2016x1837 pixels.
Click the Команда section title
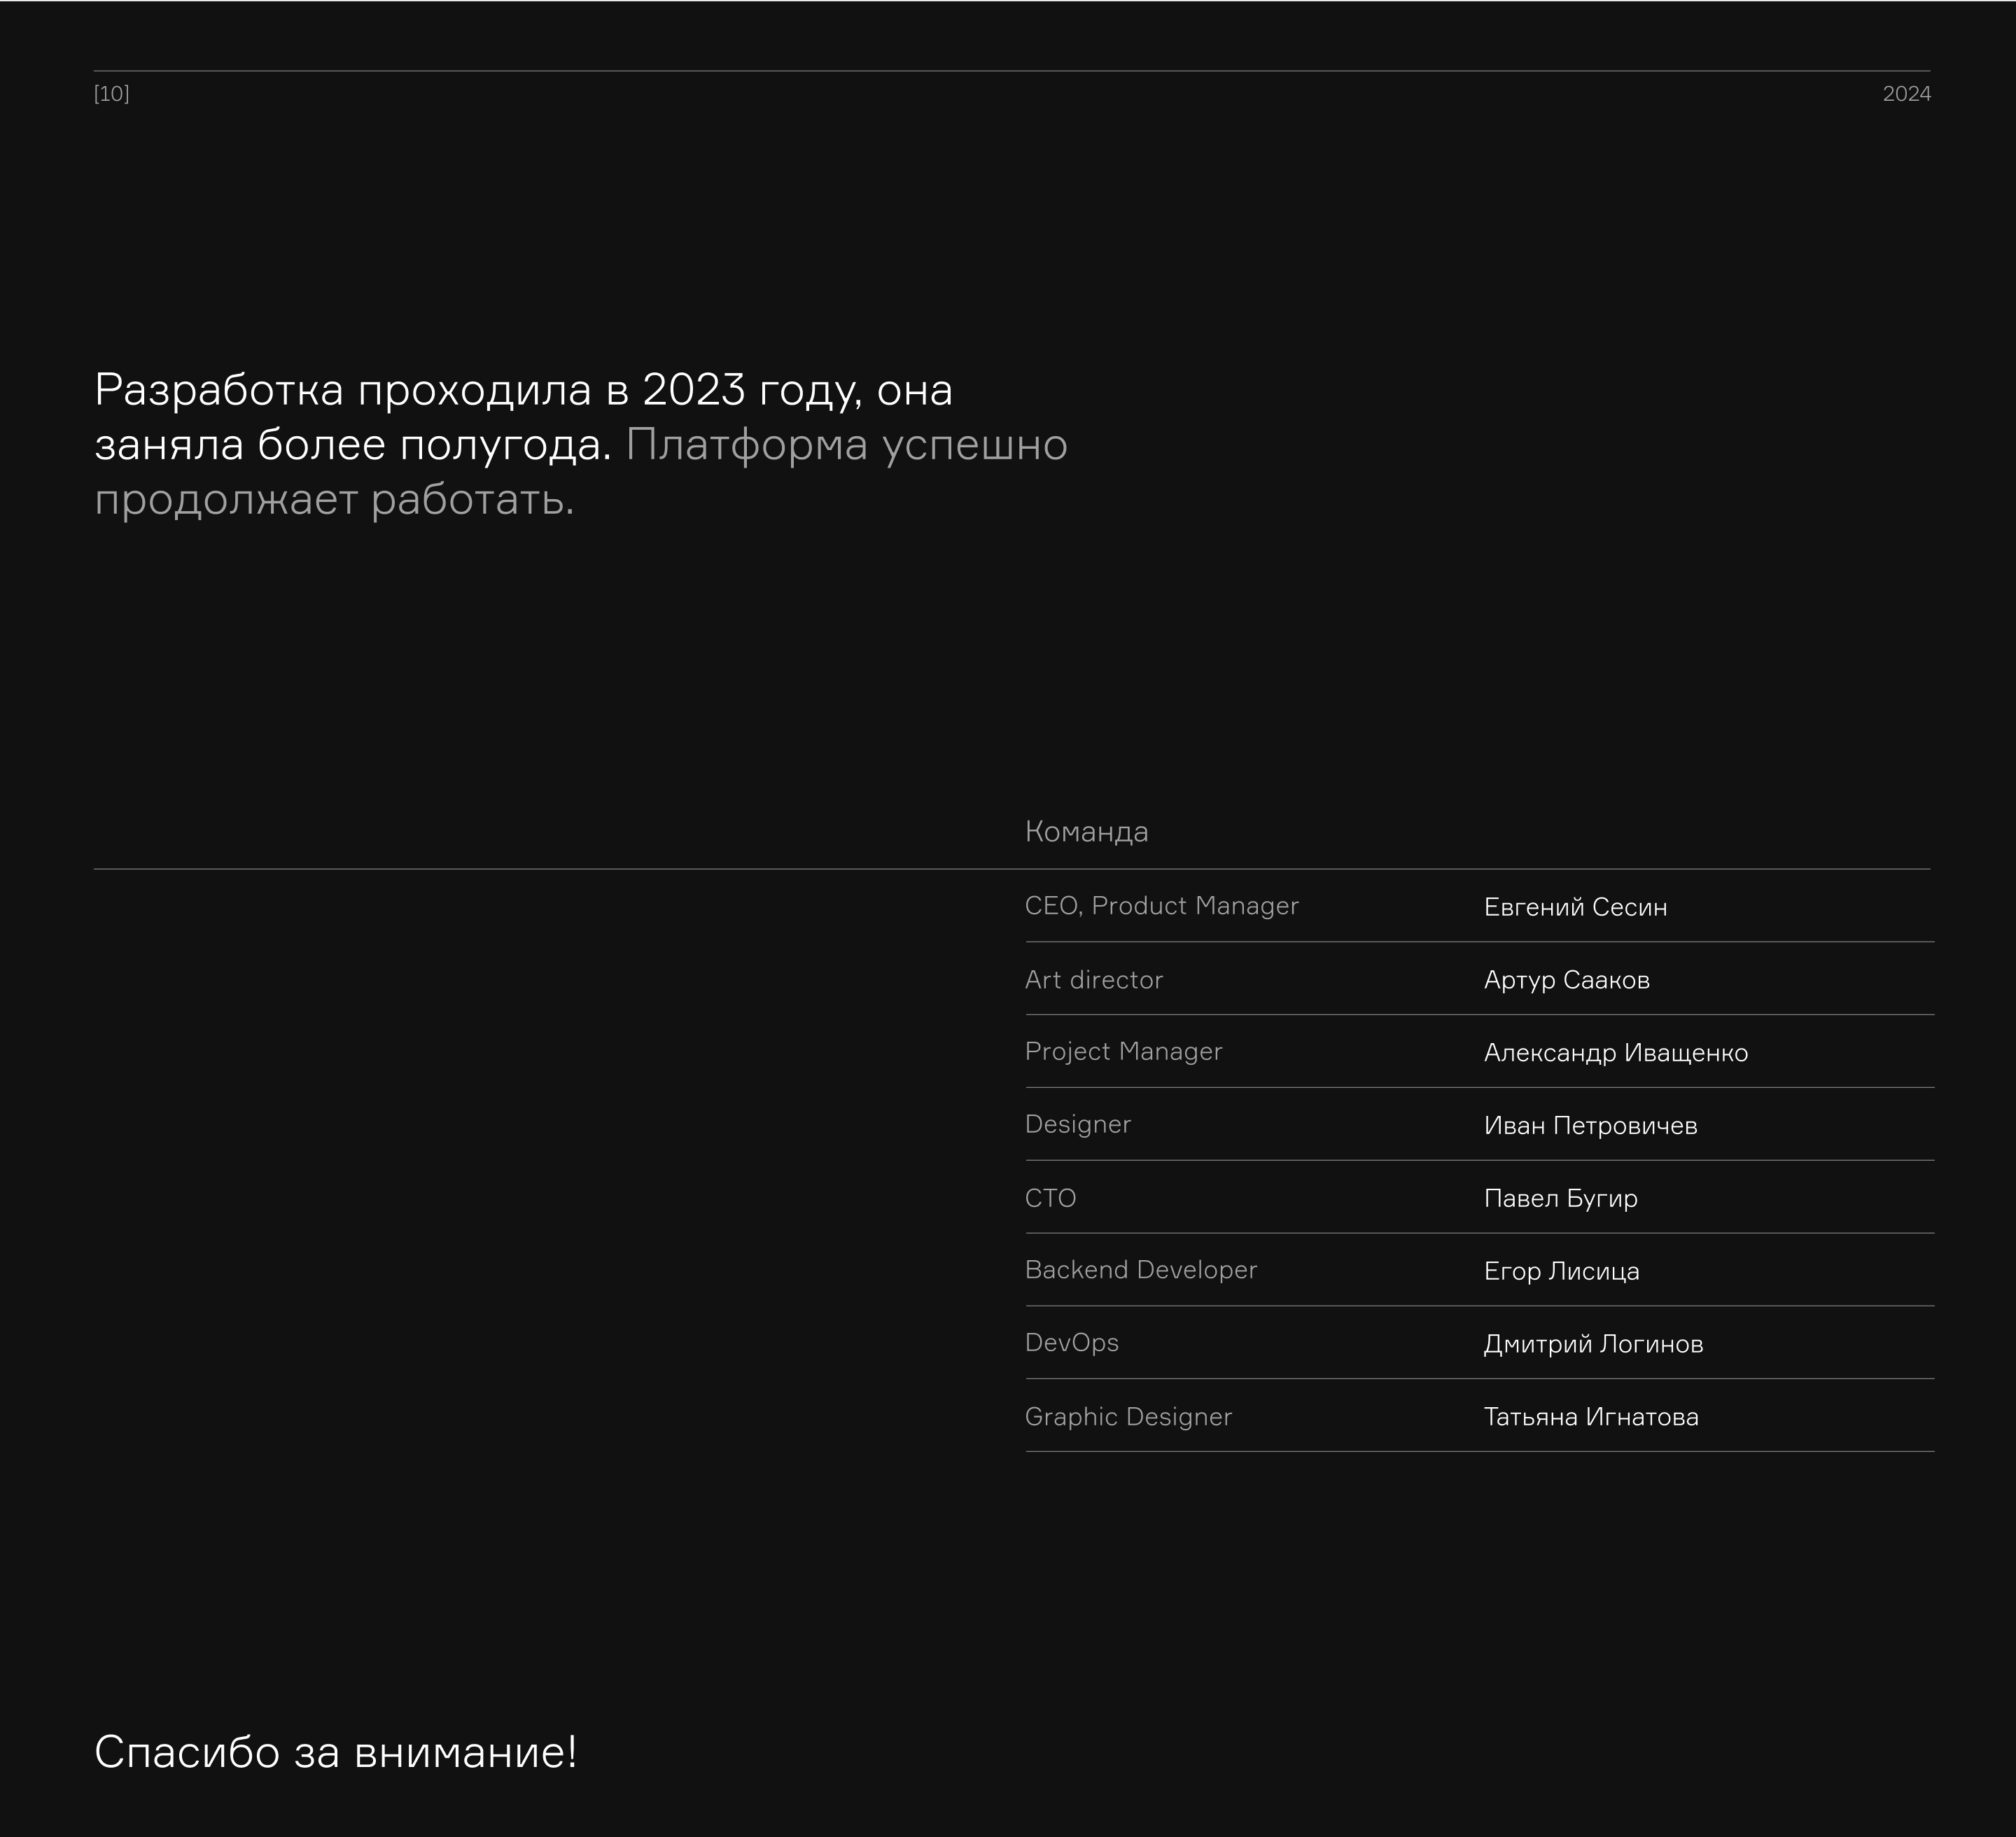[x=1086, y=832]
